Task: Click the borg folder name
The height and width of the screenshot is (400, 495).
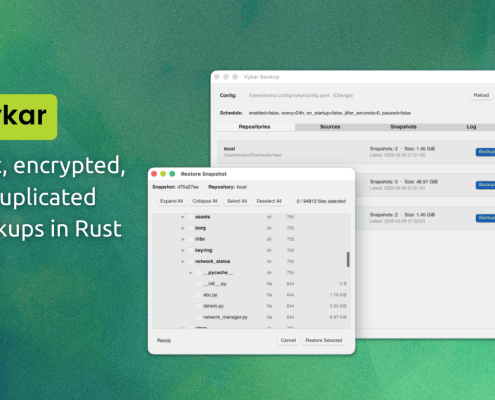Action: [x=200, y=228]
